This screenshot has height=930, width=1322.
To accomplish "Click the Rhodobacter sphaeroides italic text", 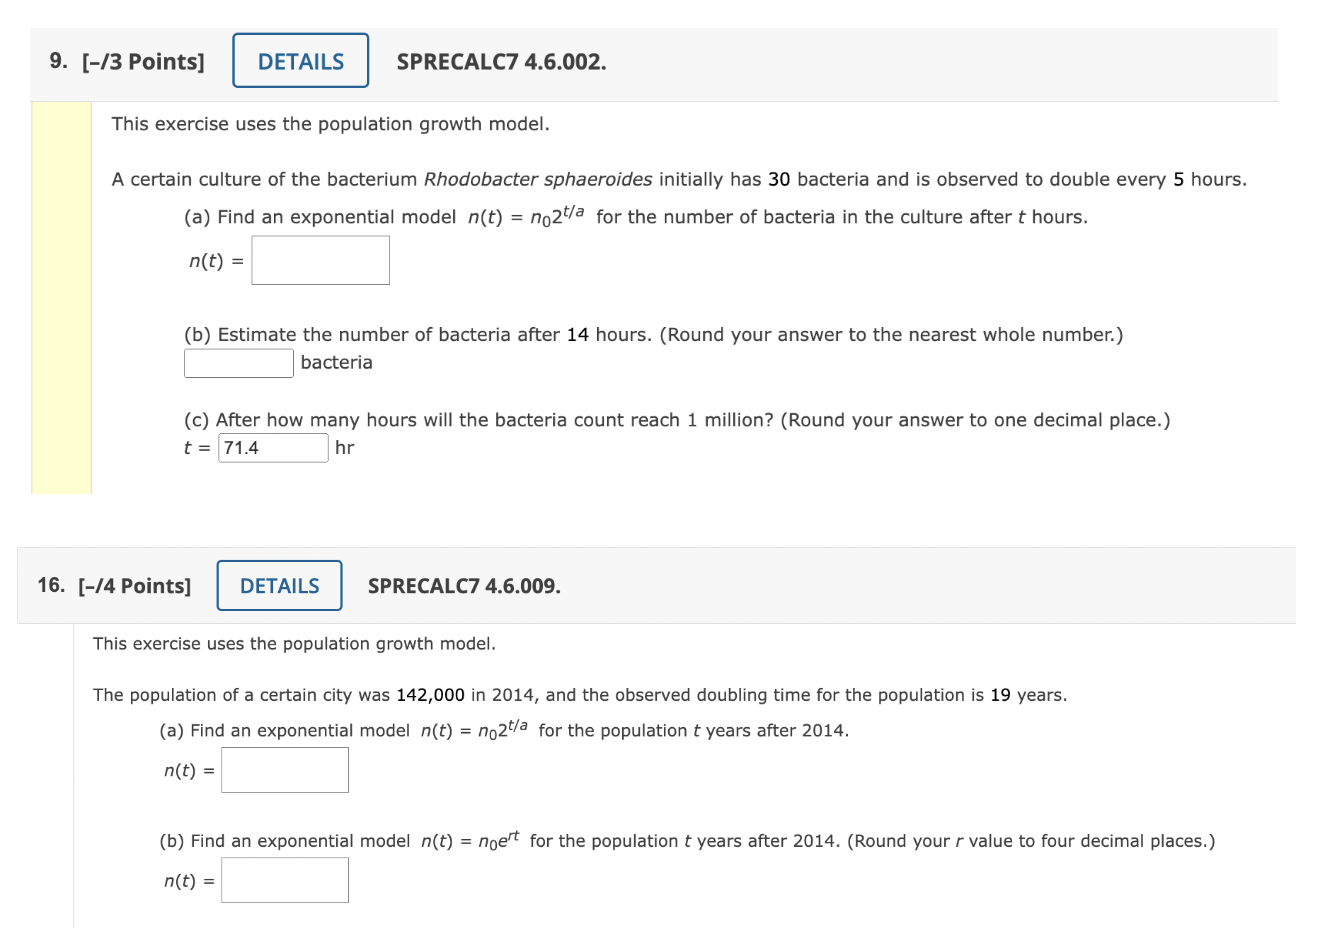I will coord(536,179).
